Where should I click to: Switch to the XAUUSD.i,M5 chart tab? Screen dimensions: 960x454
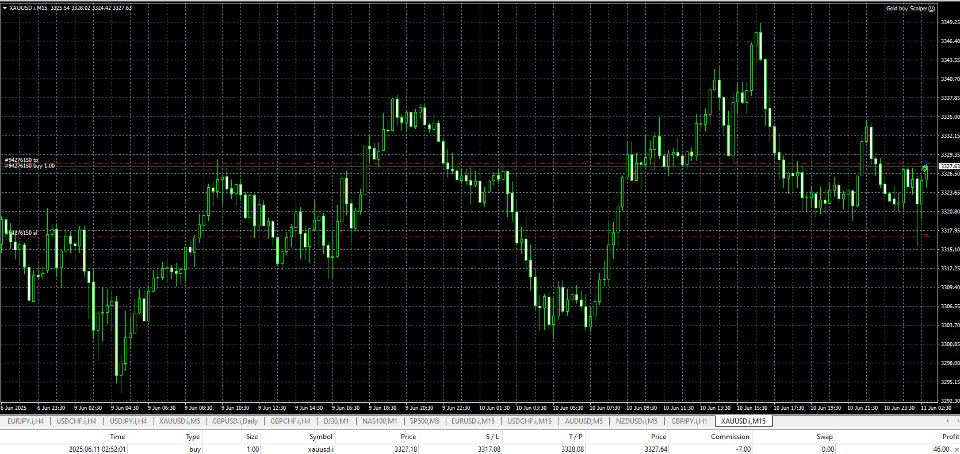coord(180,422)
